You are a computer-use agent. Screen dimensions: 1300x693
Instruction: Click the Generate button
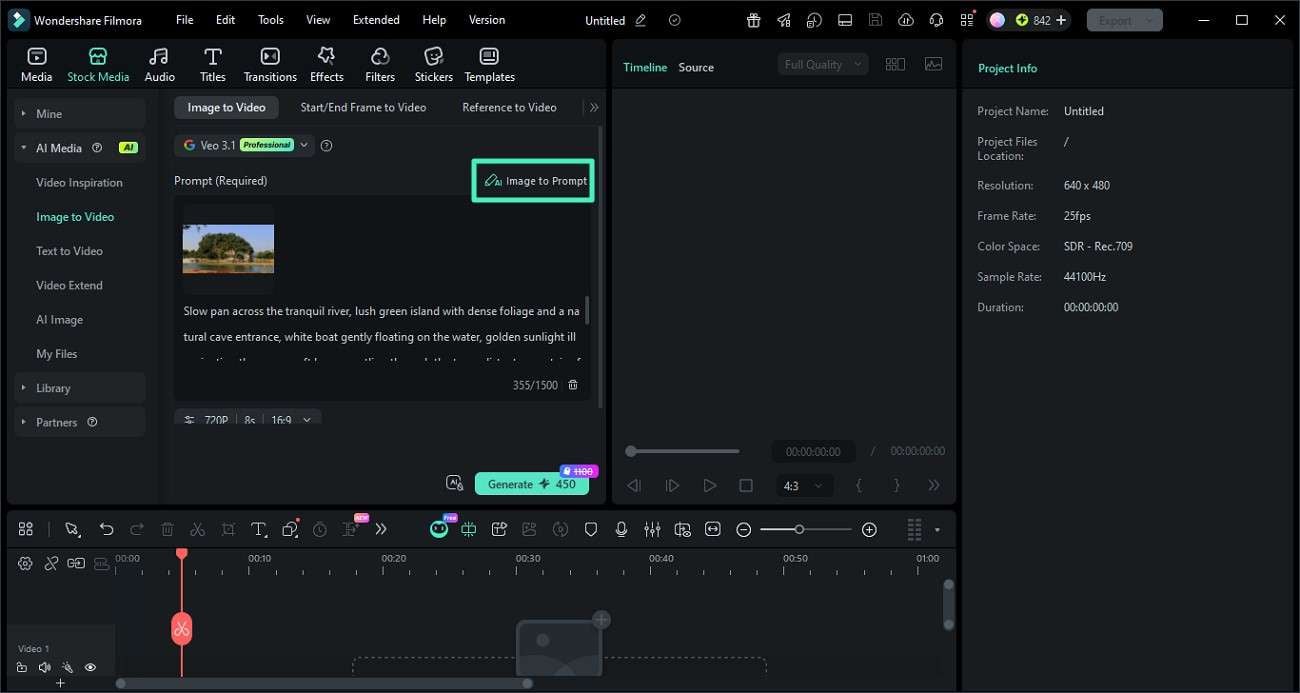[532, 483]
